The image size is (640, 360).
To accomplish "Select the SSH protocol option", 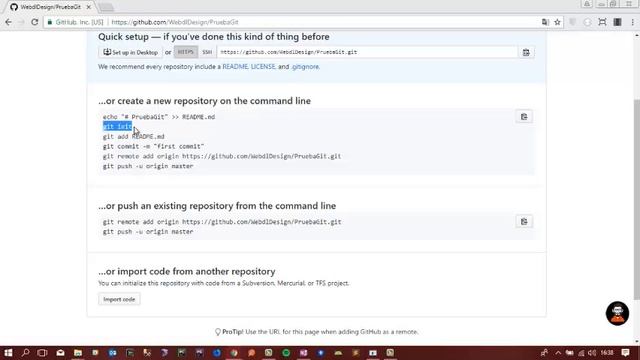I will click(x=207, y=52).
